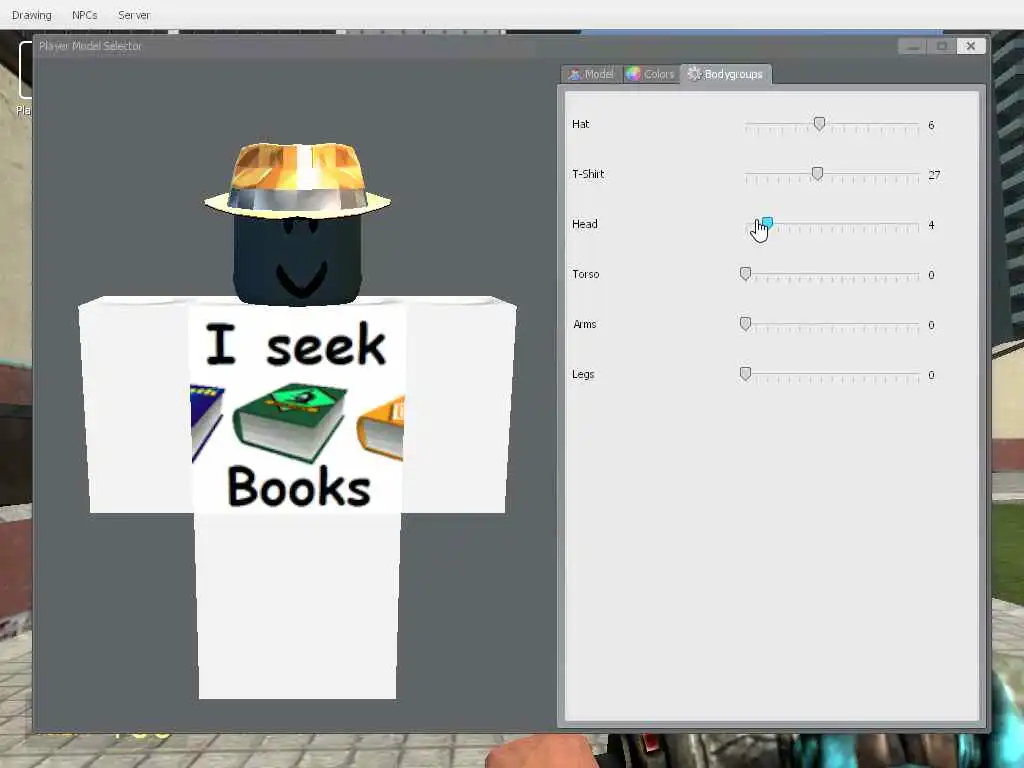Click the Legs value 0

coord(931,376)
